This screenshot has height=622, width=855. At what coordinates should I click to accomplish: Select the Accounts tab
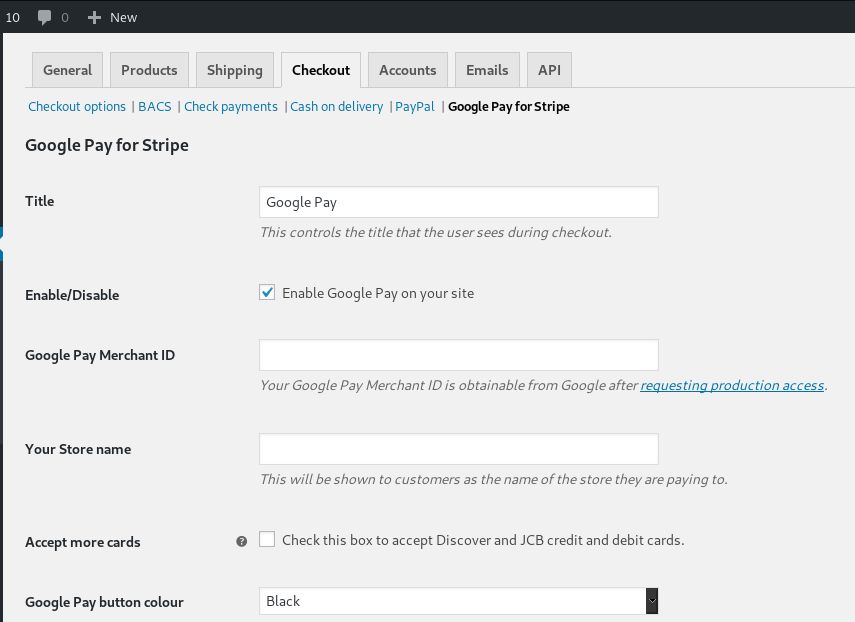pyautogui.click(x=408, y=70)
